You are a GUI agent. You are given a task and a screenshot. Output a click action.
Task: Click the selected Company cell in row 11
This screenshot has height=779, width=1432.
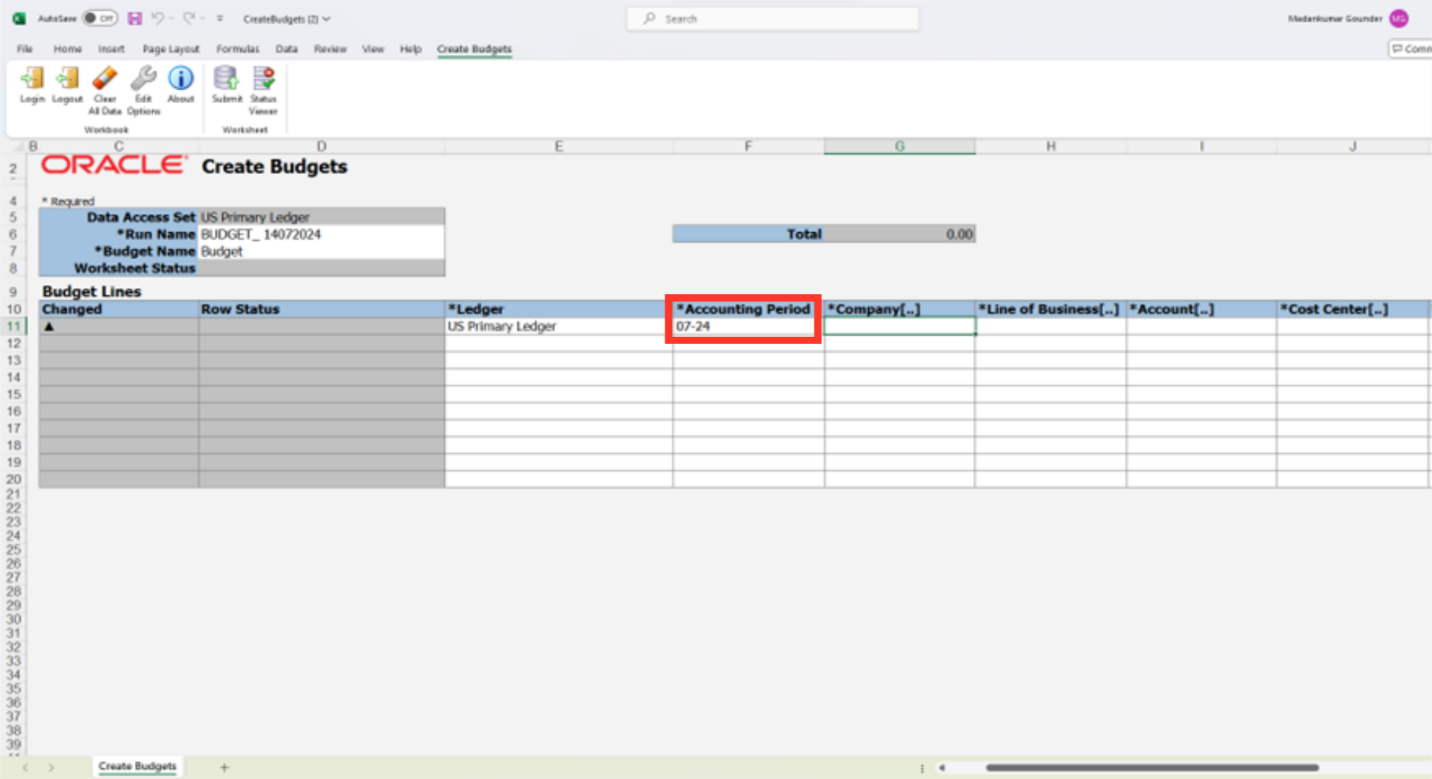tap(899, 326)
